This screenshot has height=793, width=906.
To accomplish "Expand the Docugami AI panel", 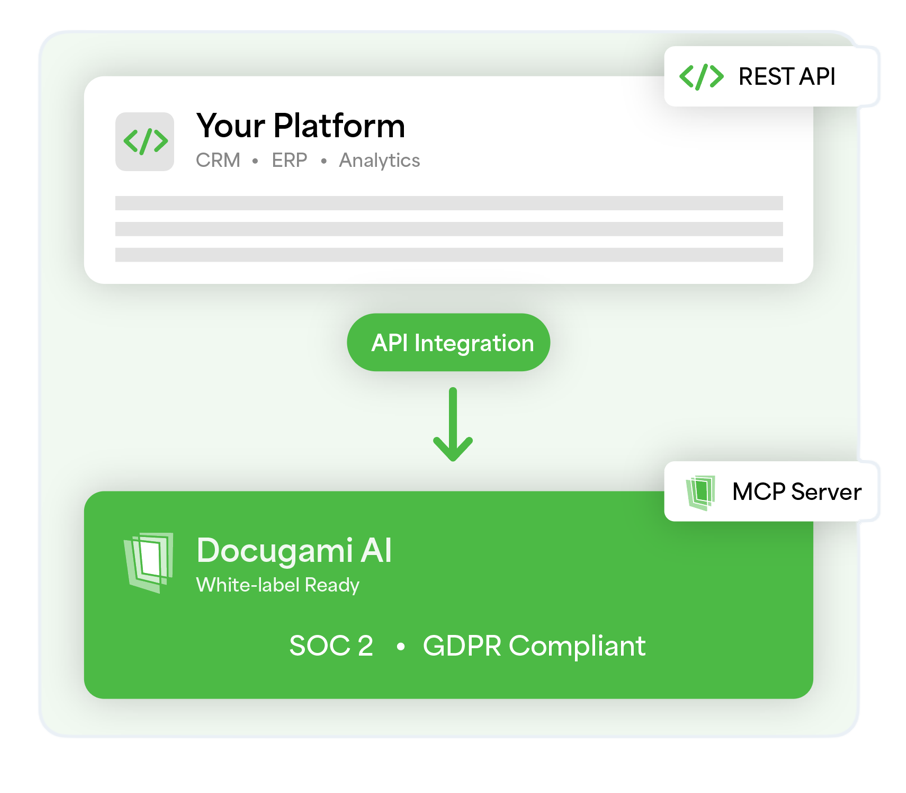I will point(448,595).
